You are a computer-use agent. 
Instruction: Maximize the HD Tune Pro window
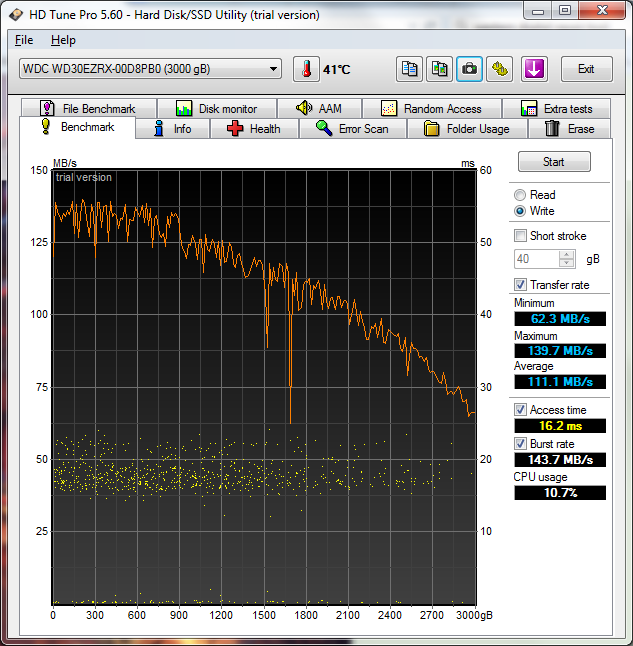coord(565,10)
